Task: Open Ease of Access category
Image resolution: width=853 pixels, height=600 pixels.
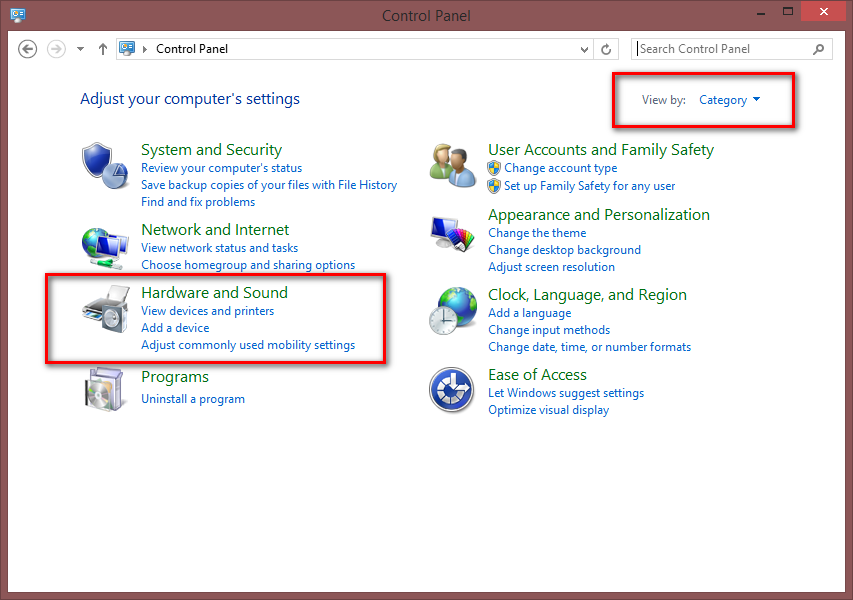Action: click(537, 375)
